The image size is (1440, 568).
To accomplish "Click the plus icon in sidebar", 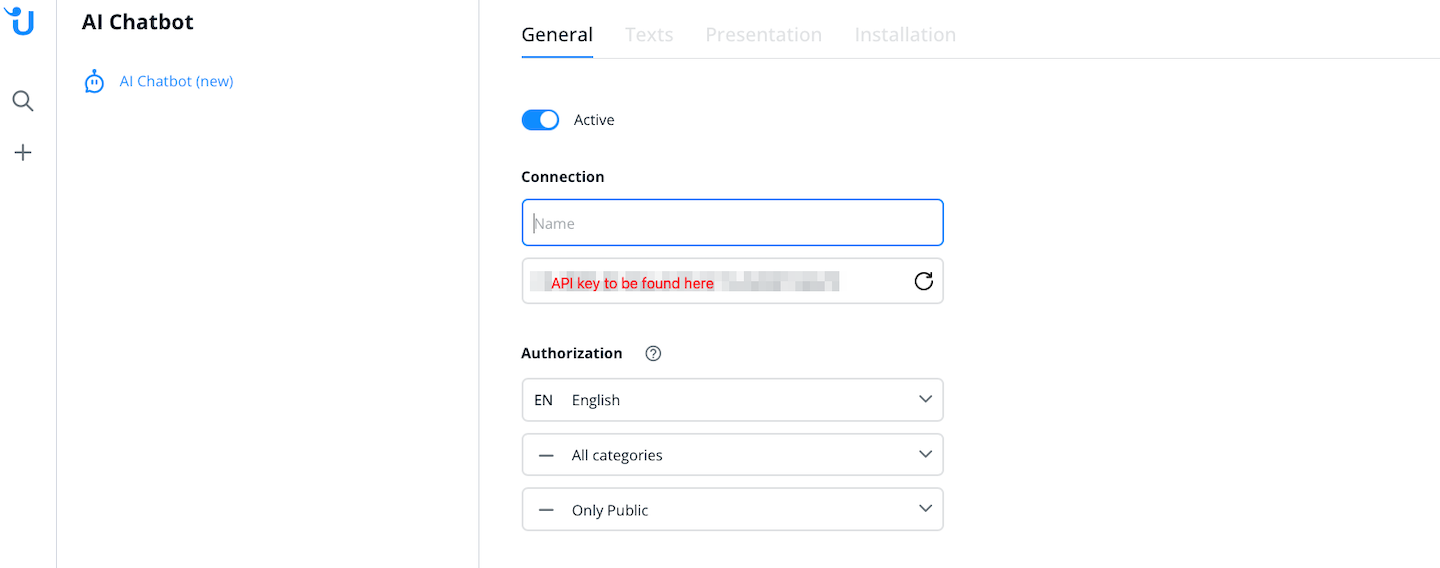I will coord(22,153).
